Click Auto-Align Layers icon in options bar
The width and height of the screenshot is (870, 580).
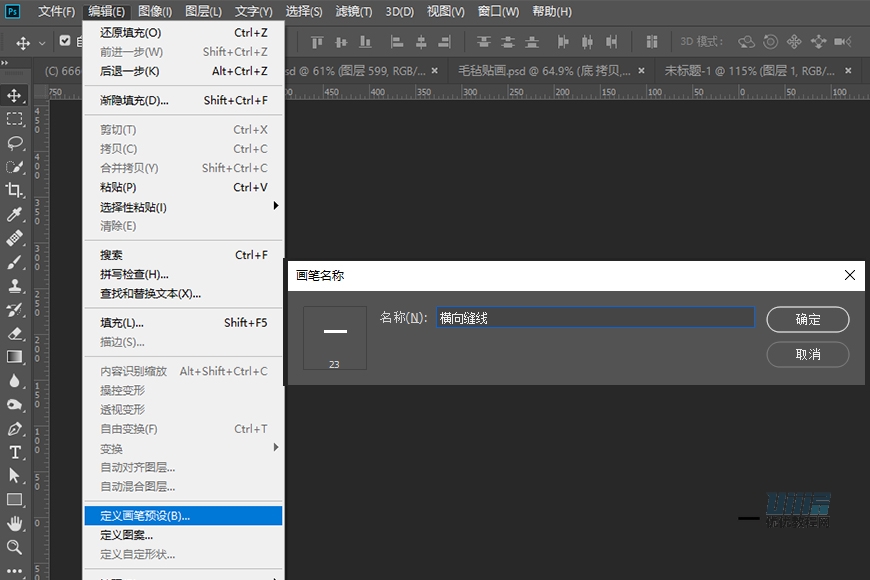(x=652, y=42)
